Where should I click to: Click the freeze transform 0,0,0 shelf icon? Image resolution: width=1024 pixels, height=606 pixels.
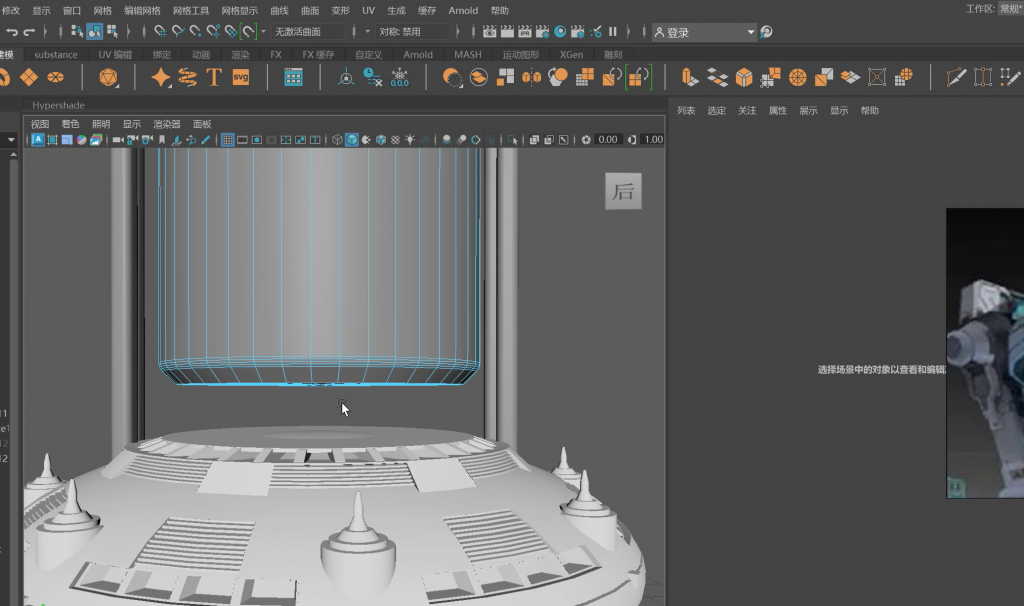coord(399,77)
